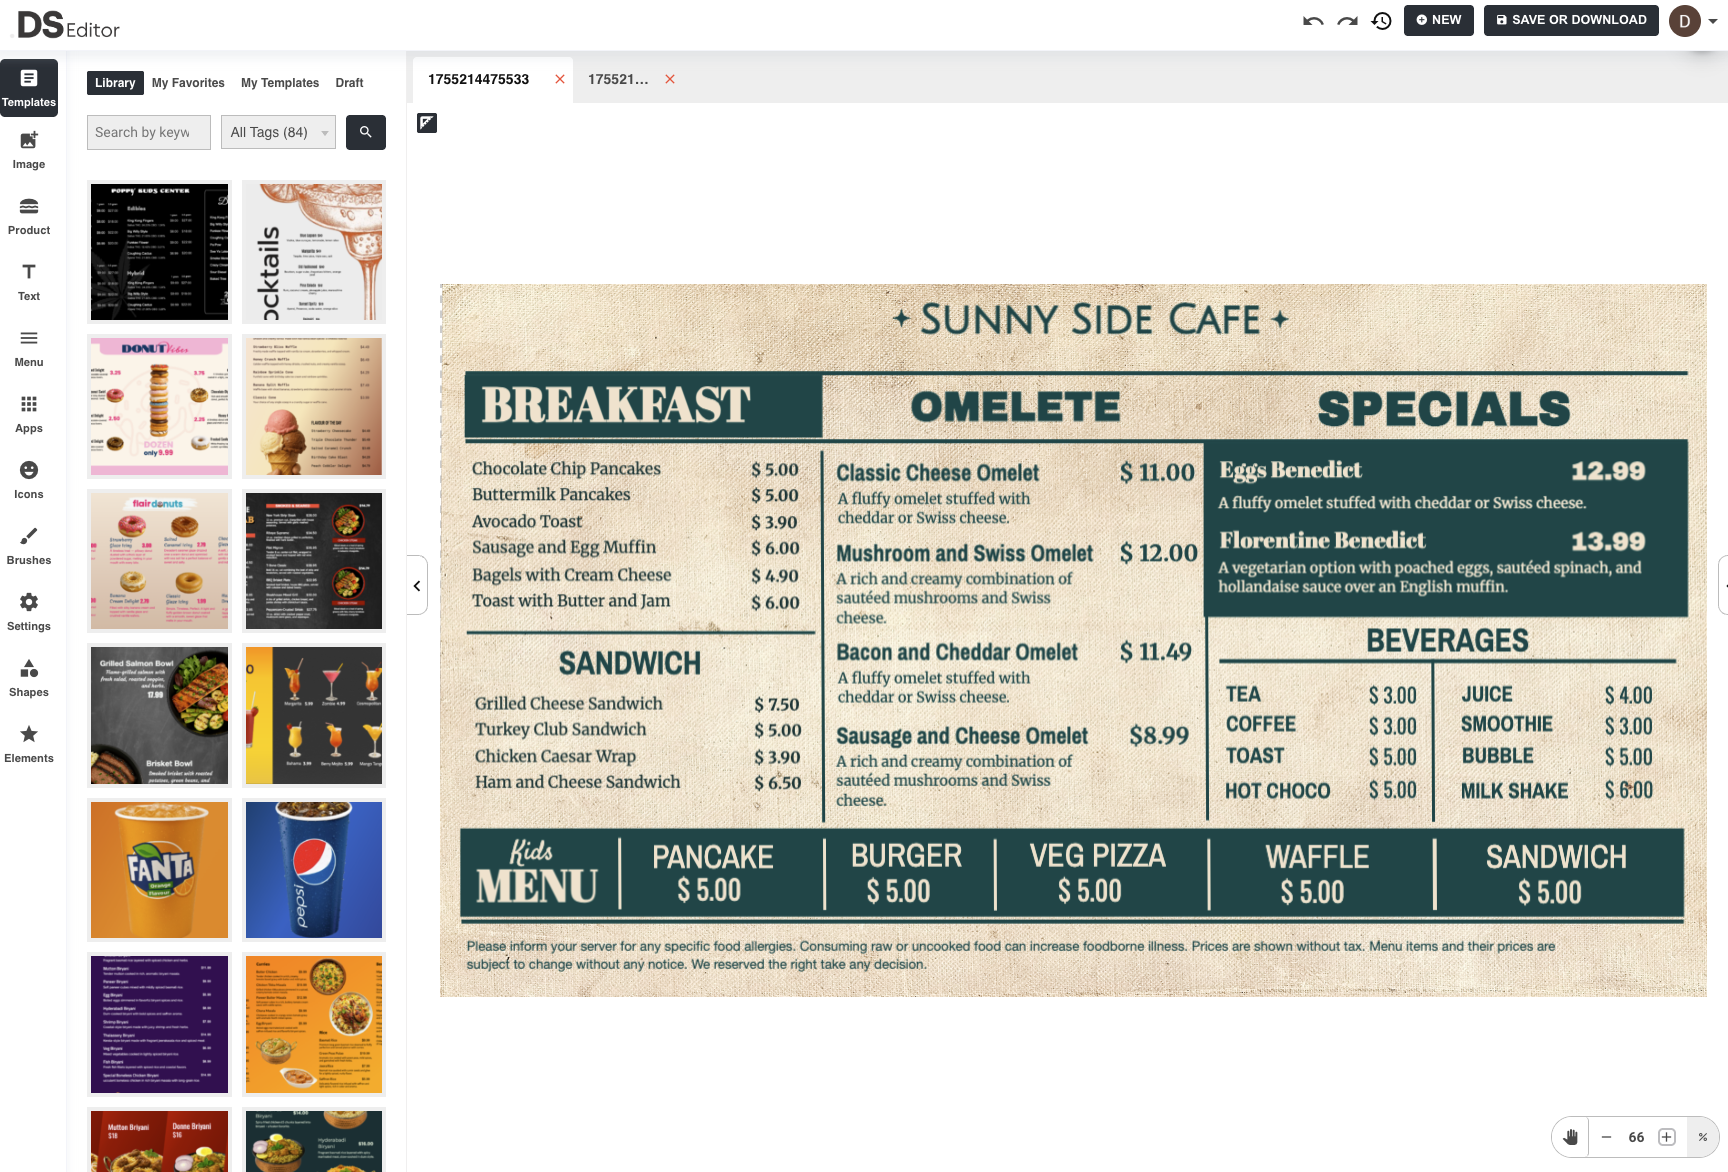1728x1172 pixels.
Task: Select the Kids MENU banner label
Action: pos(537,873)
